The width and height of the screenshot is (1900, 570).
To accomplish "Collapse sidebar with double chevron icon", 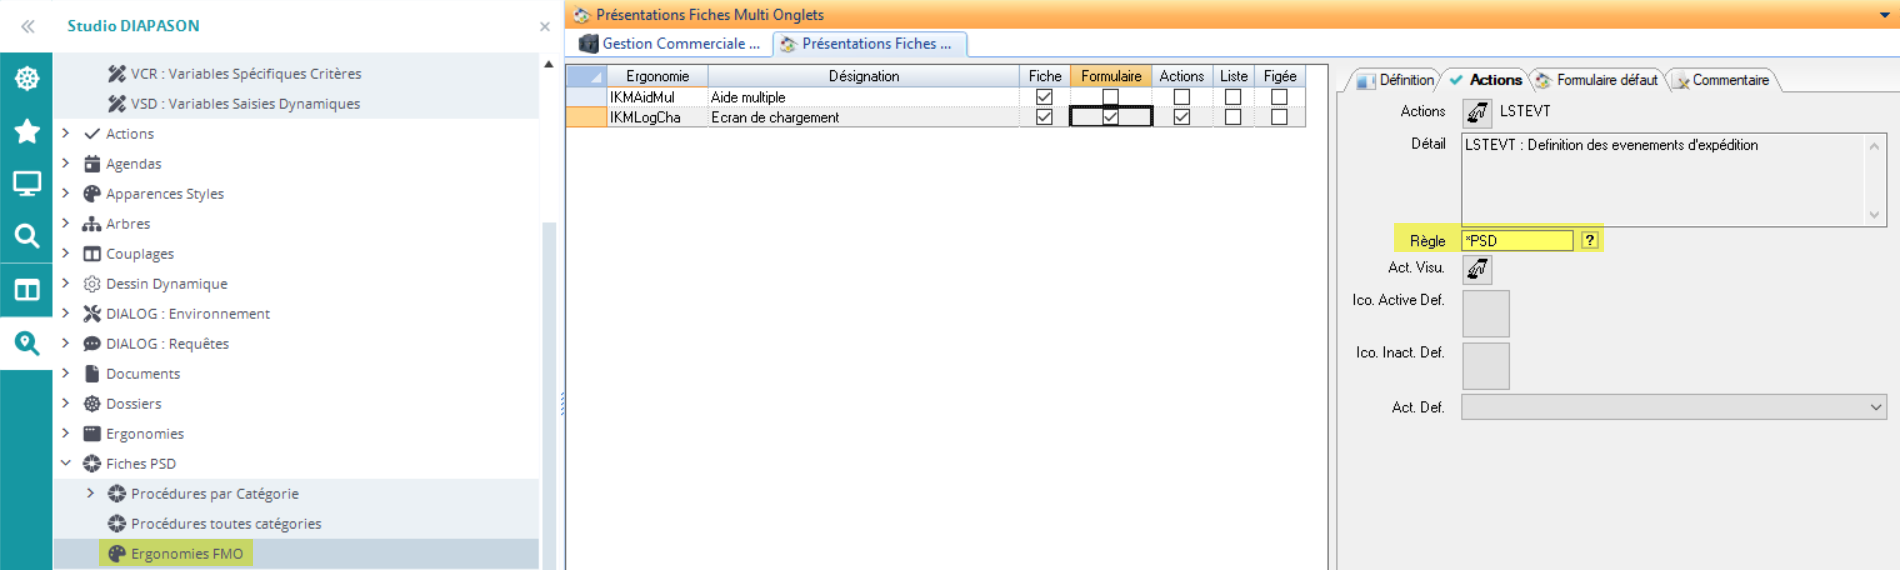I will 28,26.
